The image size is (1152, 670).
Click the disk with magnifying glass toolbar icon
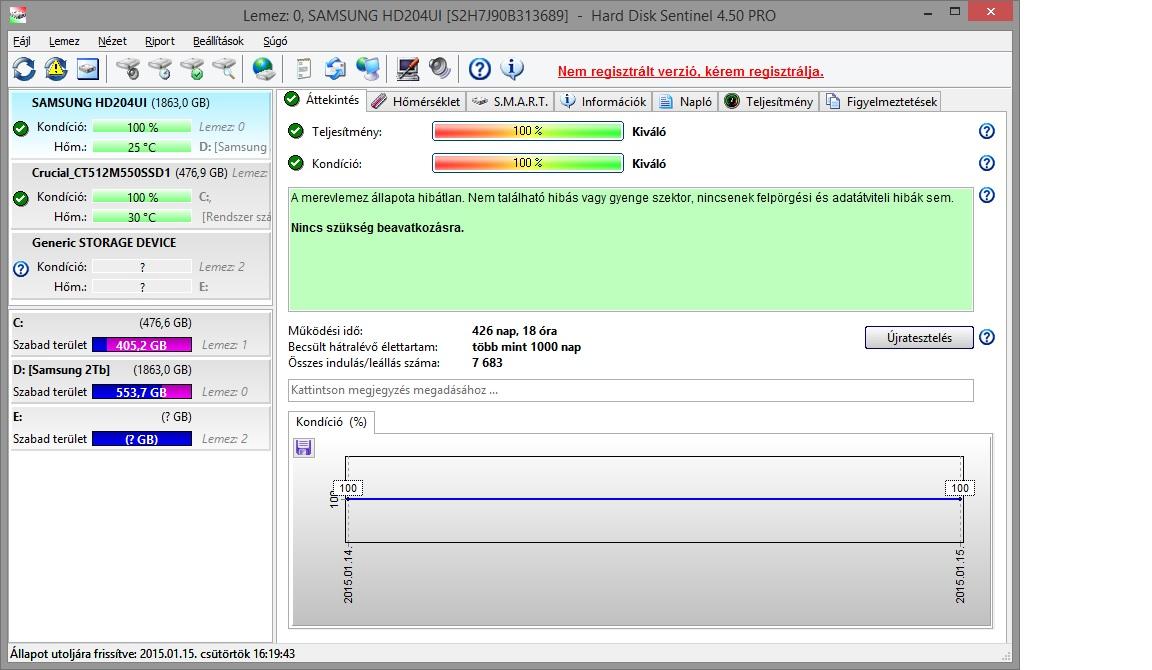tap(224, 70)
